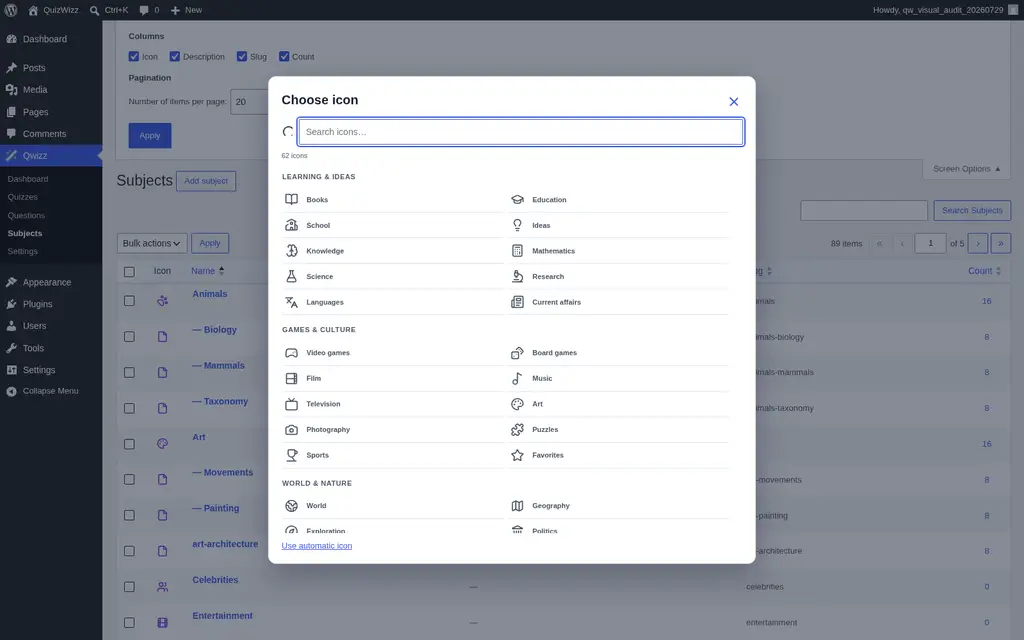The height and width of the screenshot is (640, 1024).
Task: Open the comments bubble in admin bar
Action: [x=149, y=10]
